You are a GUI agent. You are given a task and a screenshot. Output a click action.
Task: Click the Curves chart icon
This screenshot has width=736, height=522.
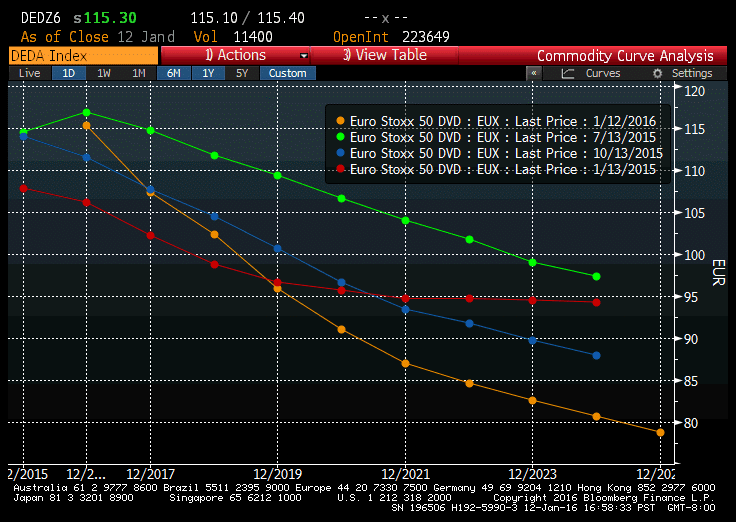pos(567,73)
